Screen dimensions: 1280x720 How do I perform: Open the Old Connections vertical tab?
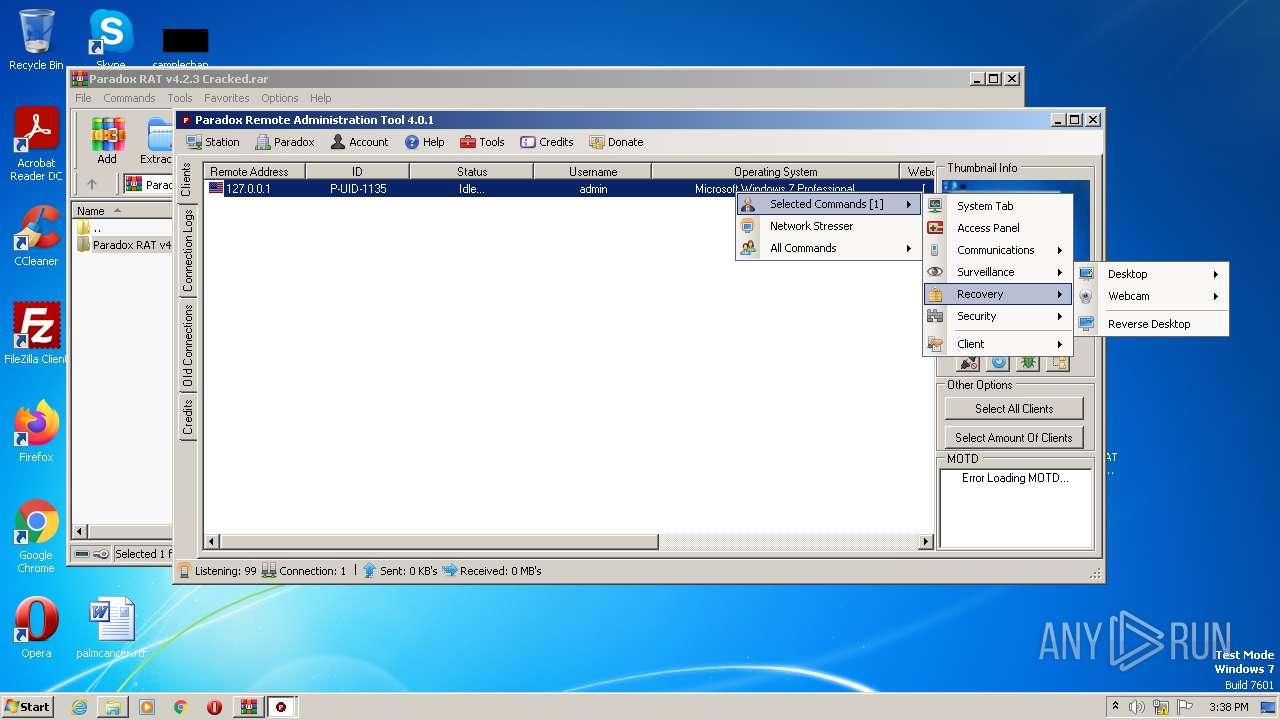187,345
